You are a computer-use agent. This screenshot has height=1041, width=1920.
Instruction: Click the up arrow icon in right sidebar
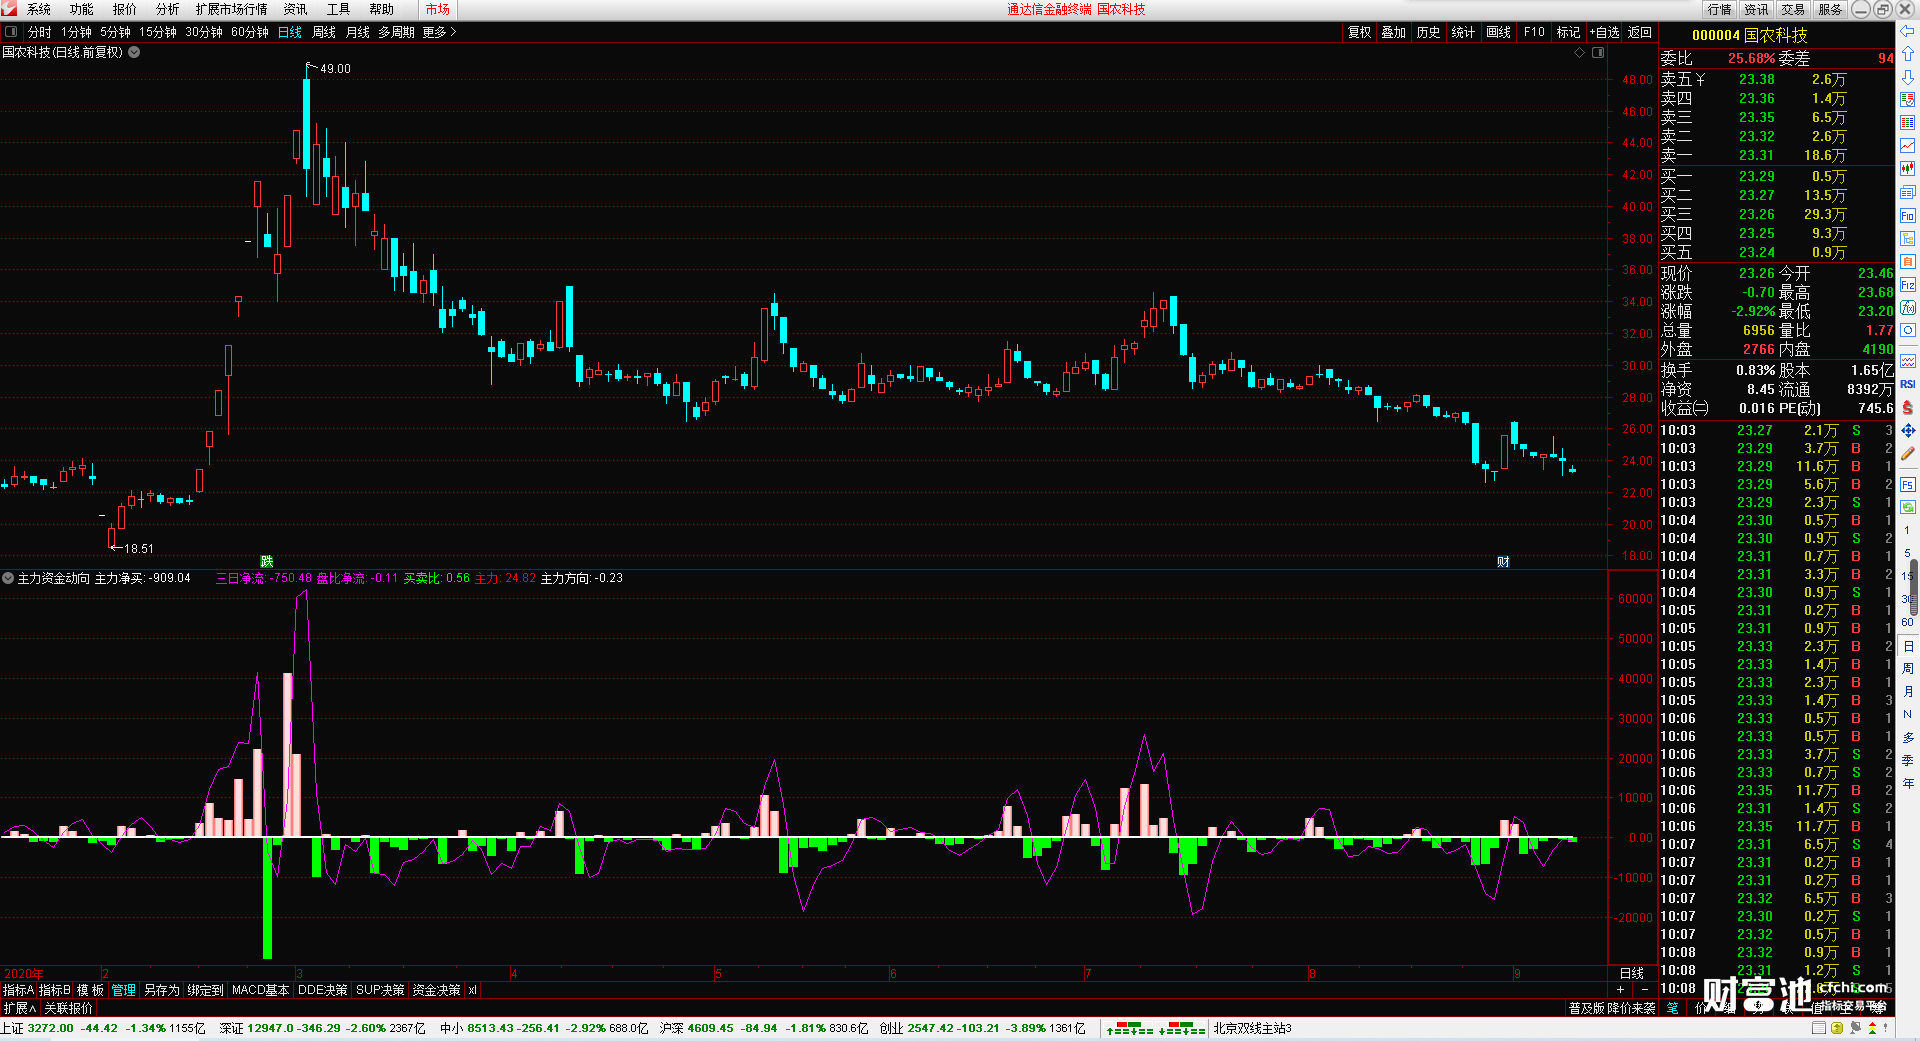tap(1908, 54)
